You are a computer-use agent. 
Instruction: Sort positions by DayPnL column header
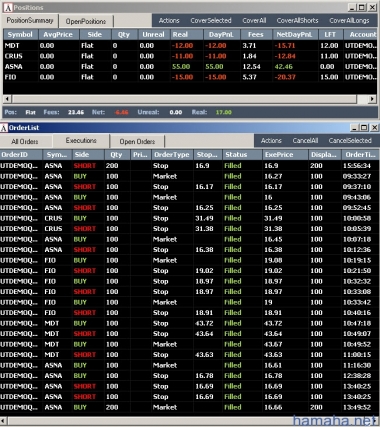pos(221,34)
